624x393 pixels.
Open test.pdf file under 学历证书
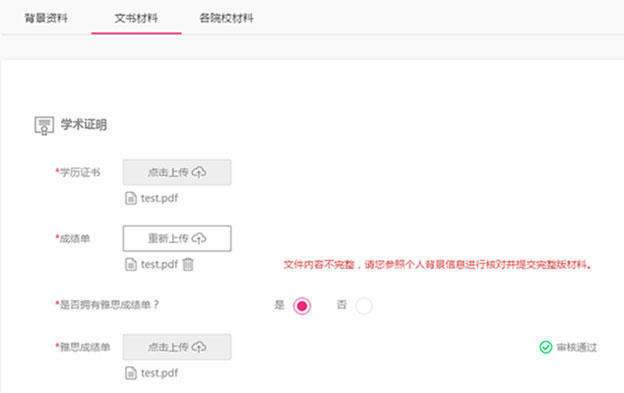(159, 198)
